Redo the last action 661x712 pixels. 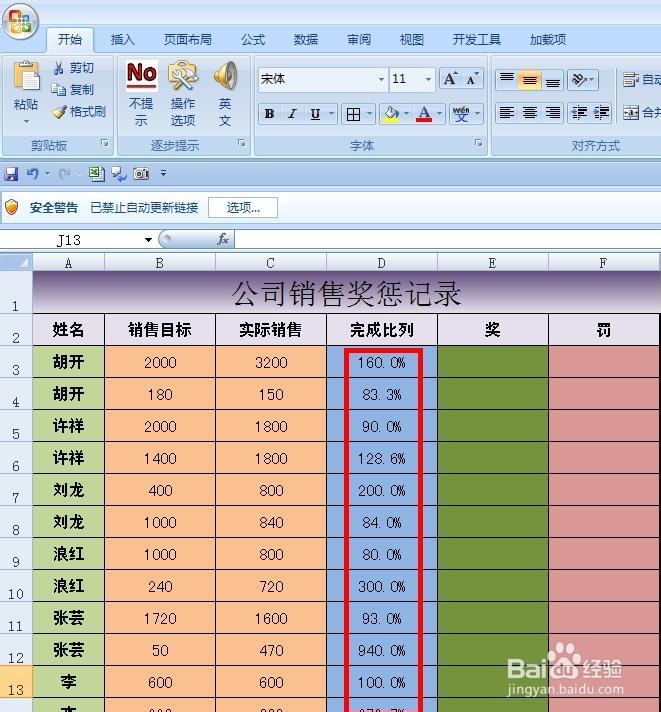coord(64,173)
